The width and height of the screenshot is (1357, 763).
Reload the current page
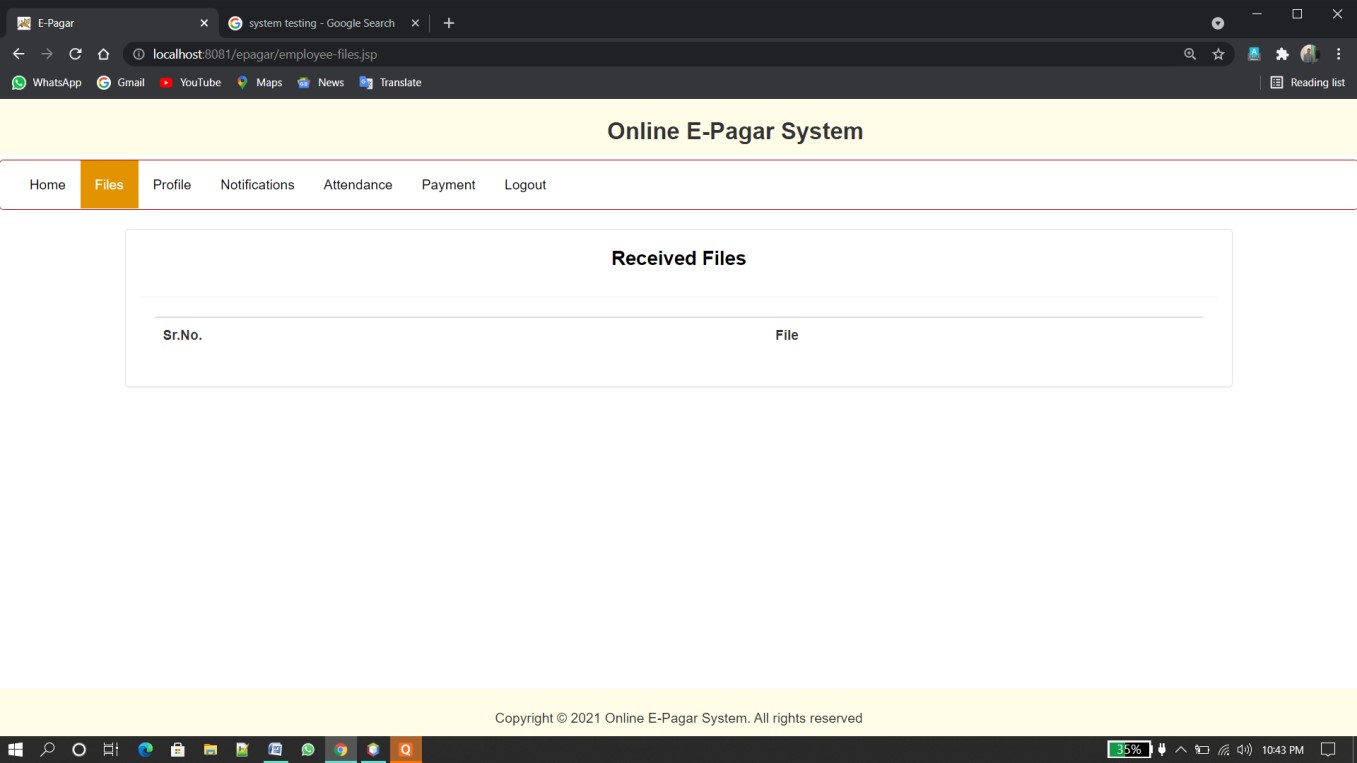[75, 54]
